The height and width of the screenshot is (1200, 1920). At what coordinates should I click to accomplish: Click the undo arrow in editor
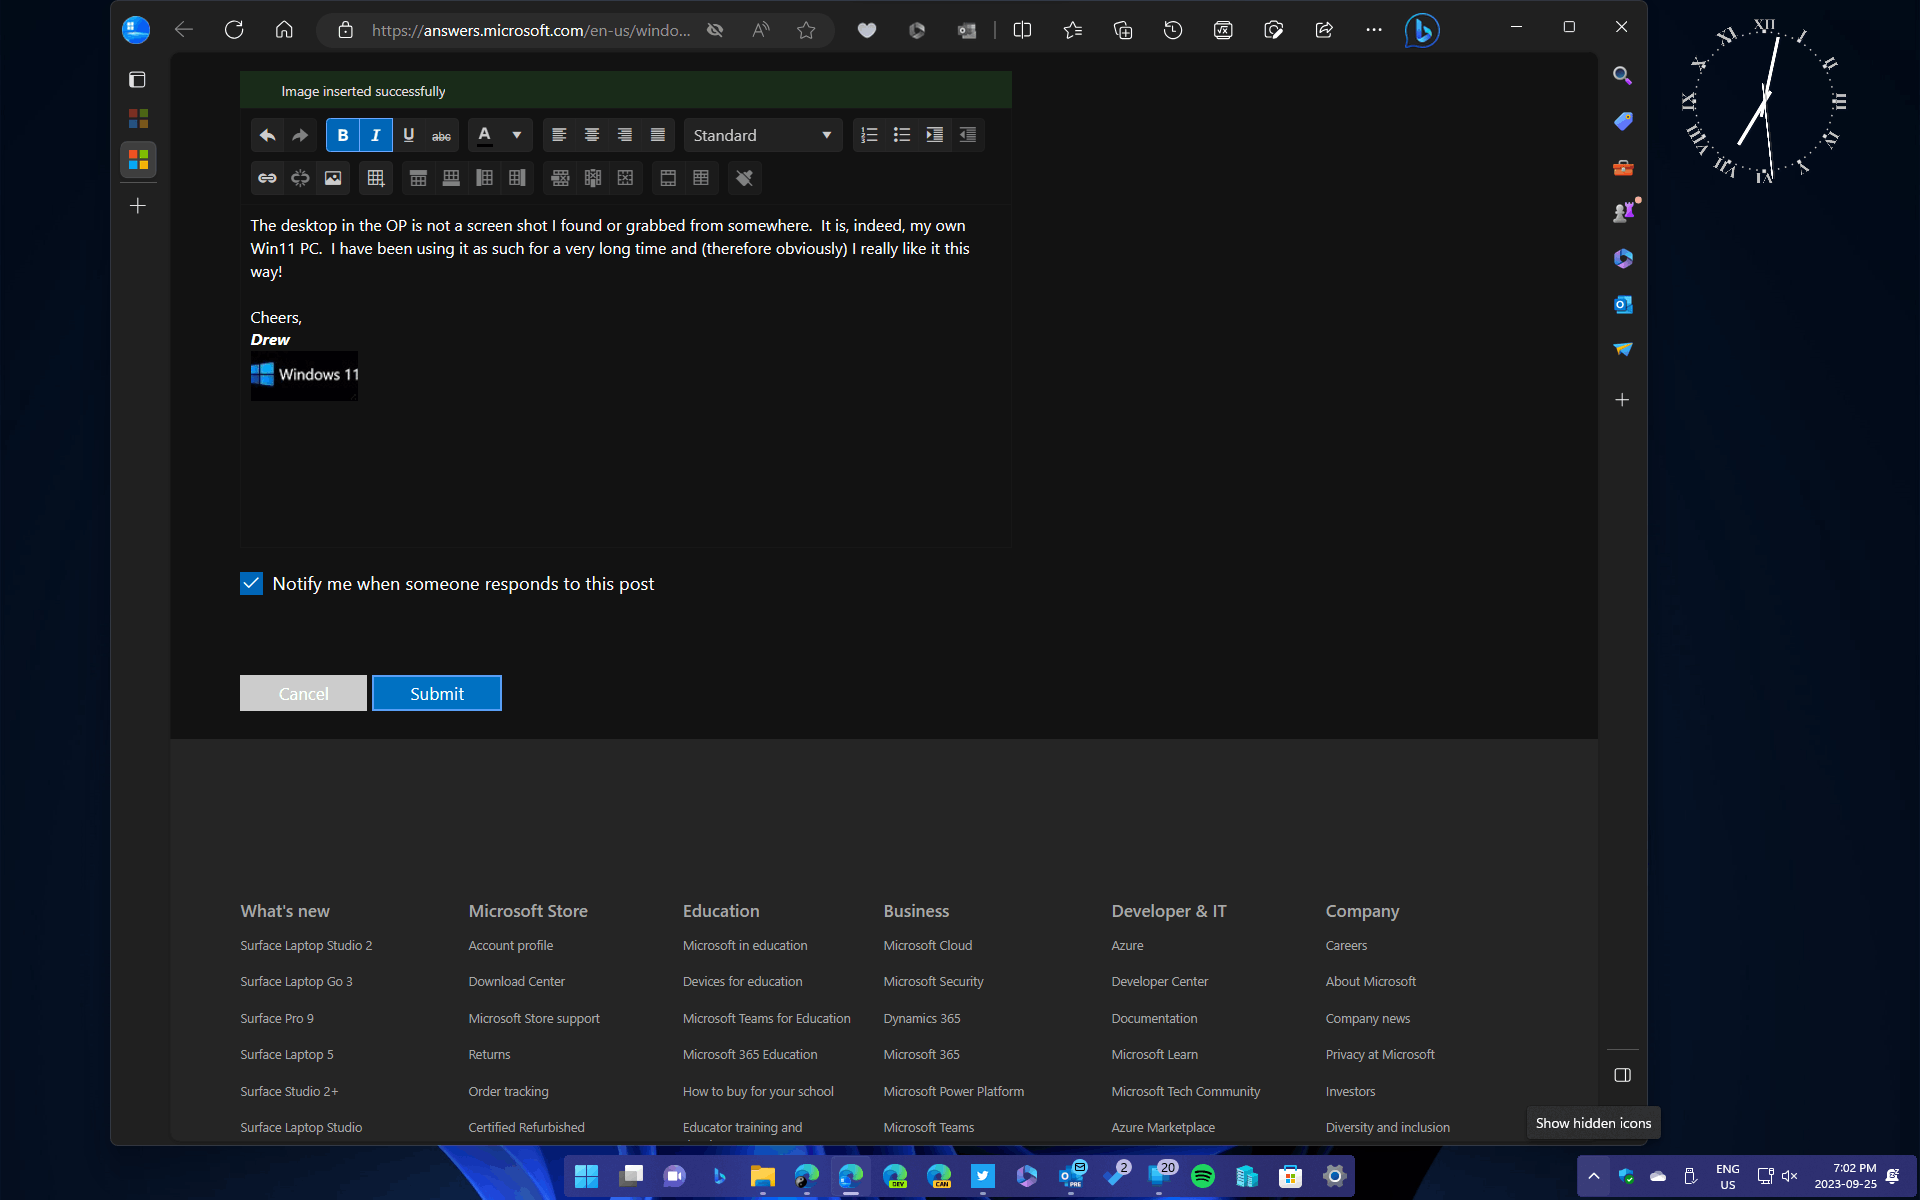pos(267,135)
